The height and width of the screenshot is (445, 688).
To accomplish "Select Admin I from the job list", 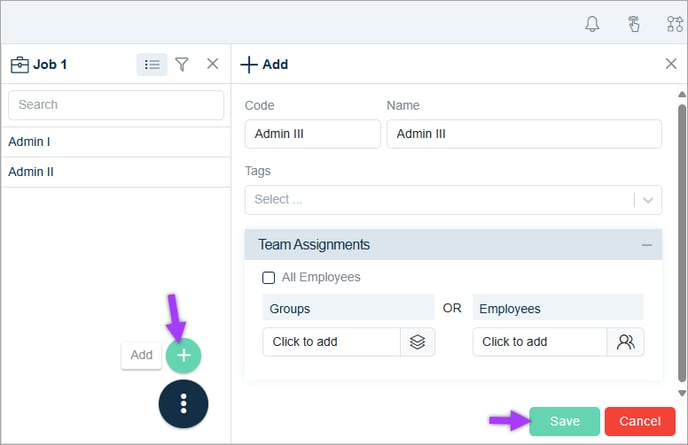I will coord(116,142).
